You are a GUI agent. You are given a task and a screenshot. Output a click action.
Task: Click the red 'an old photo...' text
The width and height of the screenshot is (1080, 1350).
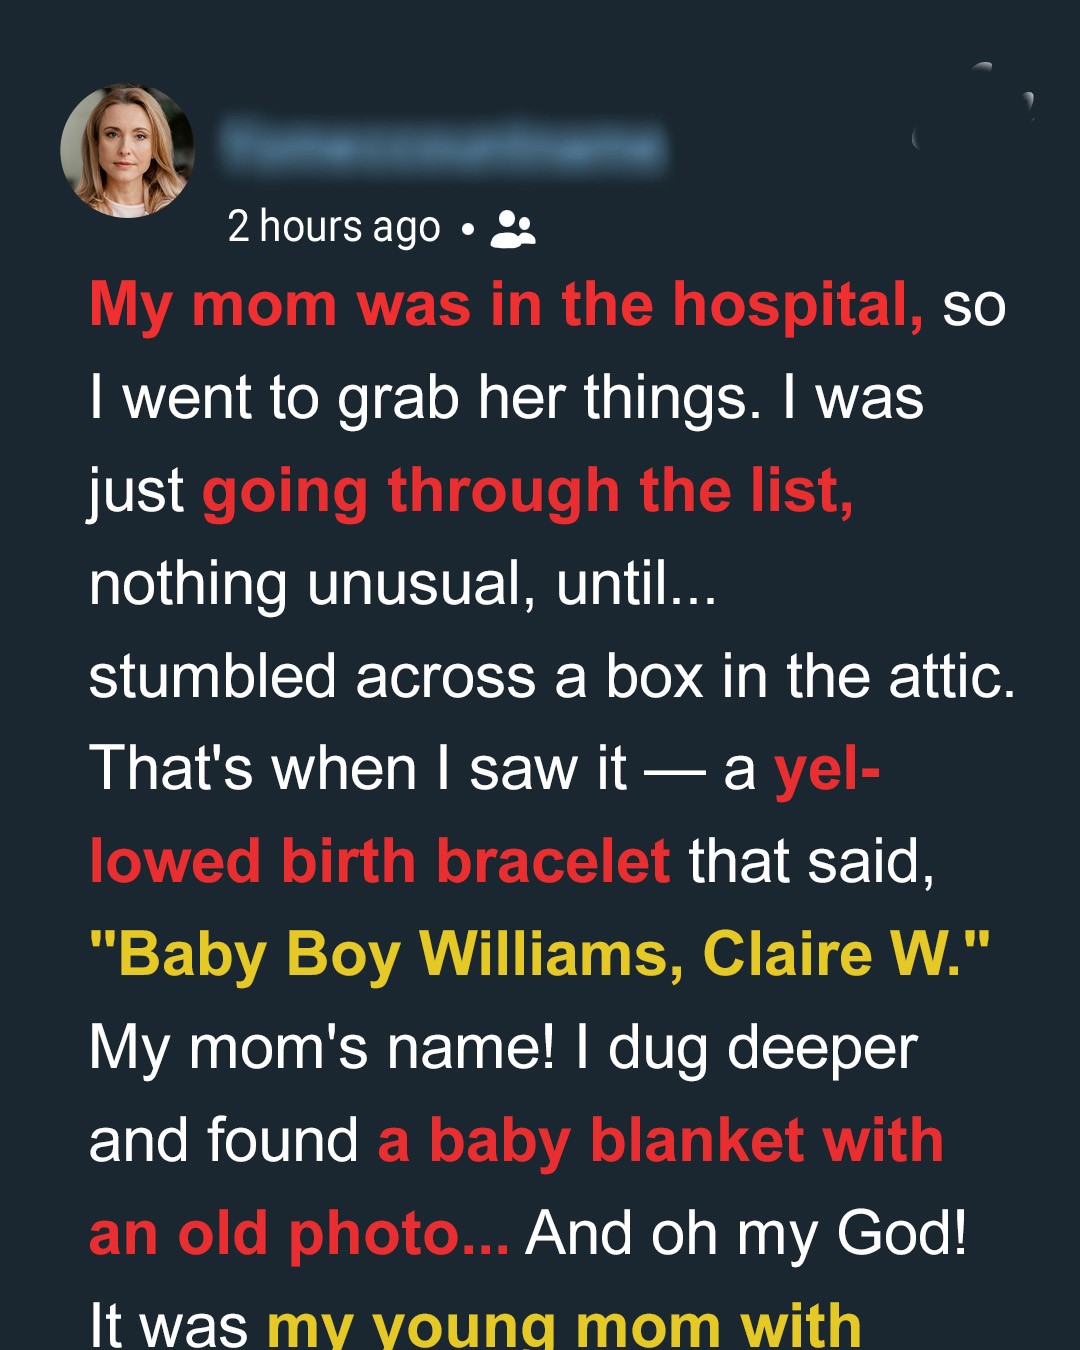[298, 1233]
